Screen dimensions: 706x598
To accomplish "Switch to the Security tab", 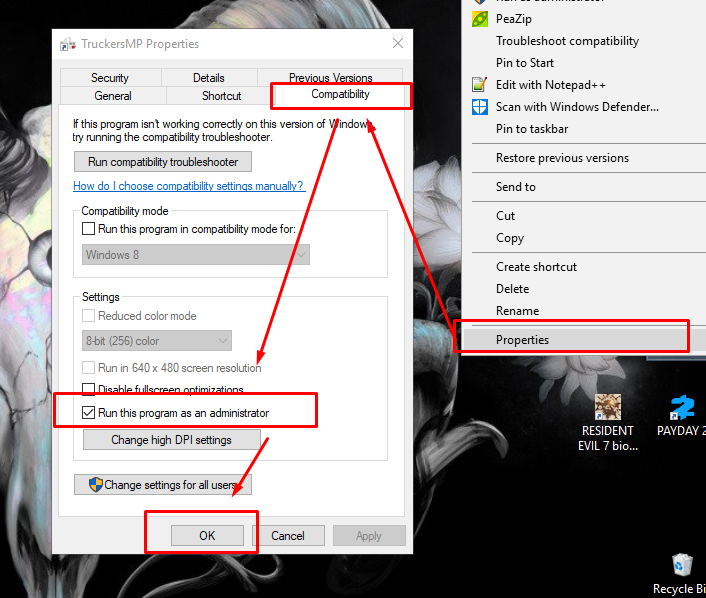I will 110,78.
